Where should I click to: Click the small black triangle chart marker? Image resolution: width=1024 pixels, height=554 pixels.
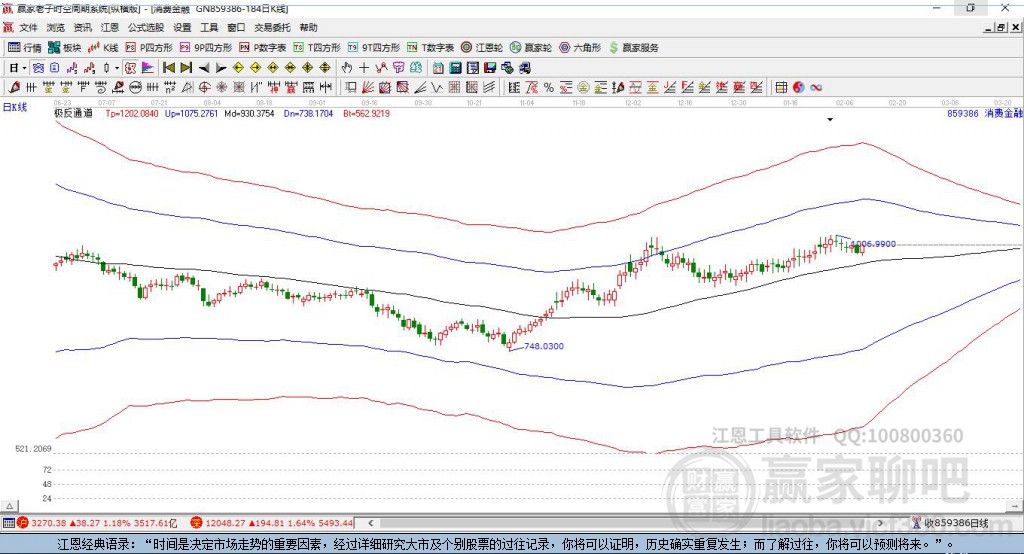(830, 120)
